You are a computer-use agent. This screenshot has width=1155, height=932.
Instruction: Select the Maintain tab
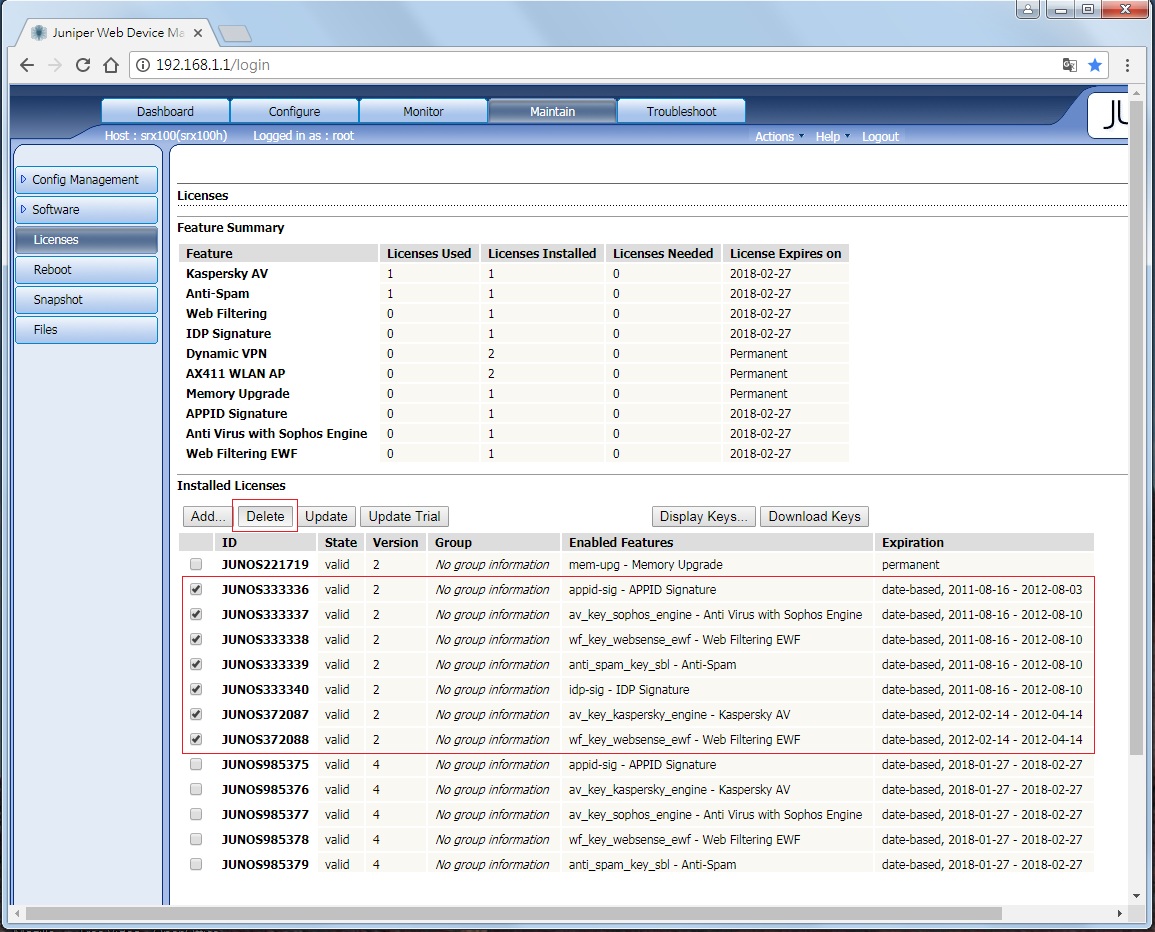click(x=552, y=111)
